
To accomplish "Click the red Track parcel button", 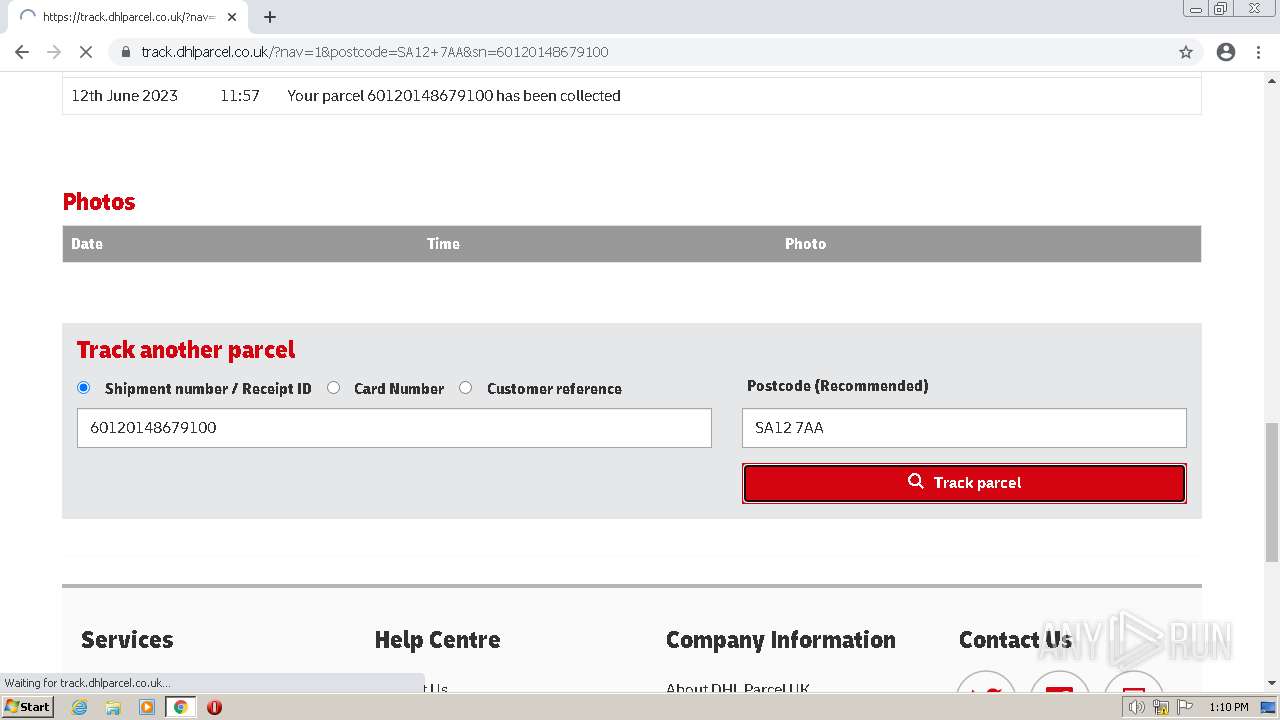I will pos(964,483).
